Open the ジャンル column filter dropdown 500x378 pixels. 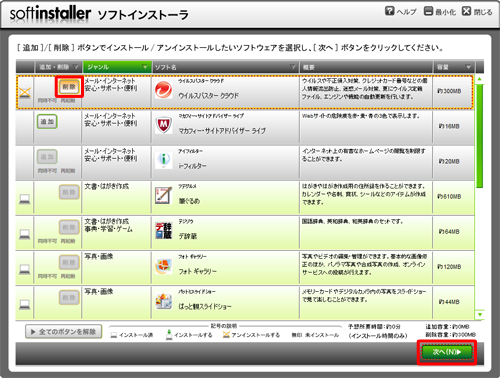point(145,67)
